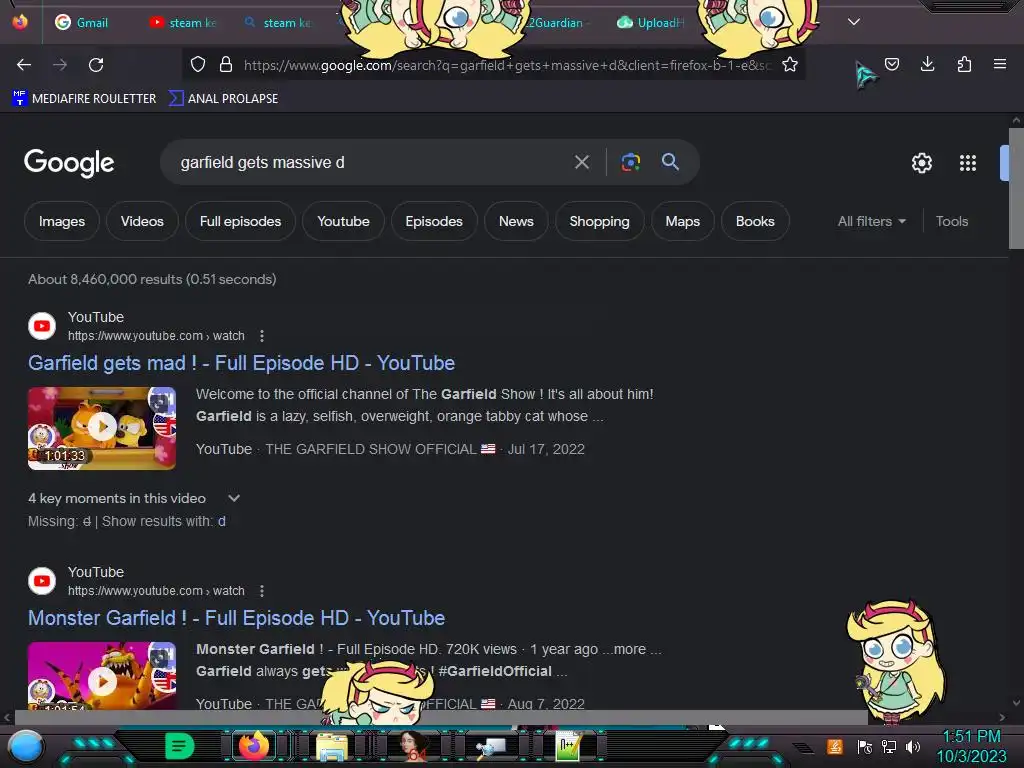Filter results by Videos
This screenshot has width=1024, height=768.
point(142,221)
